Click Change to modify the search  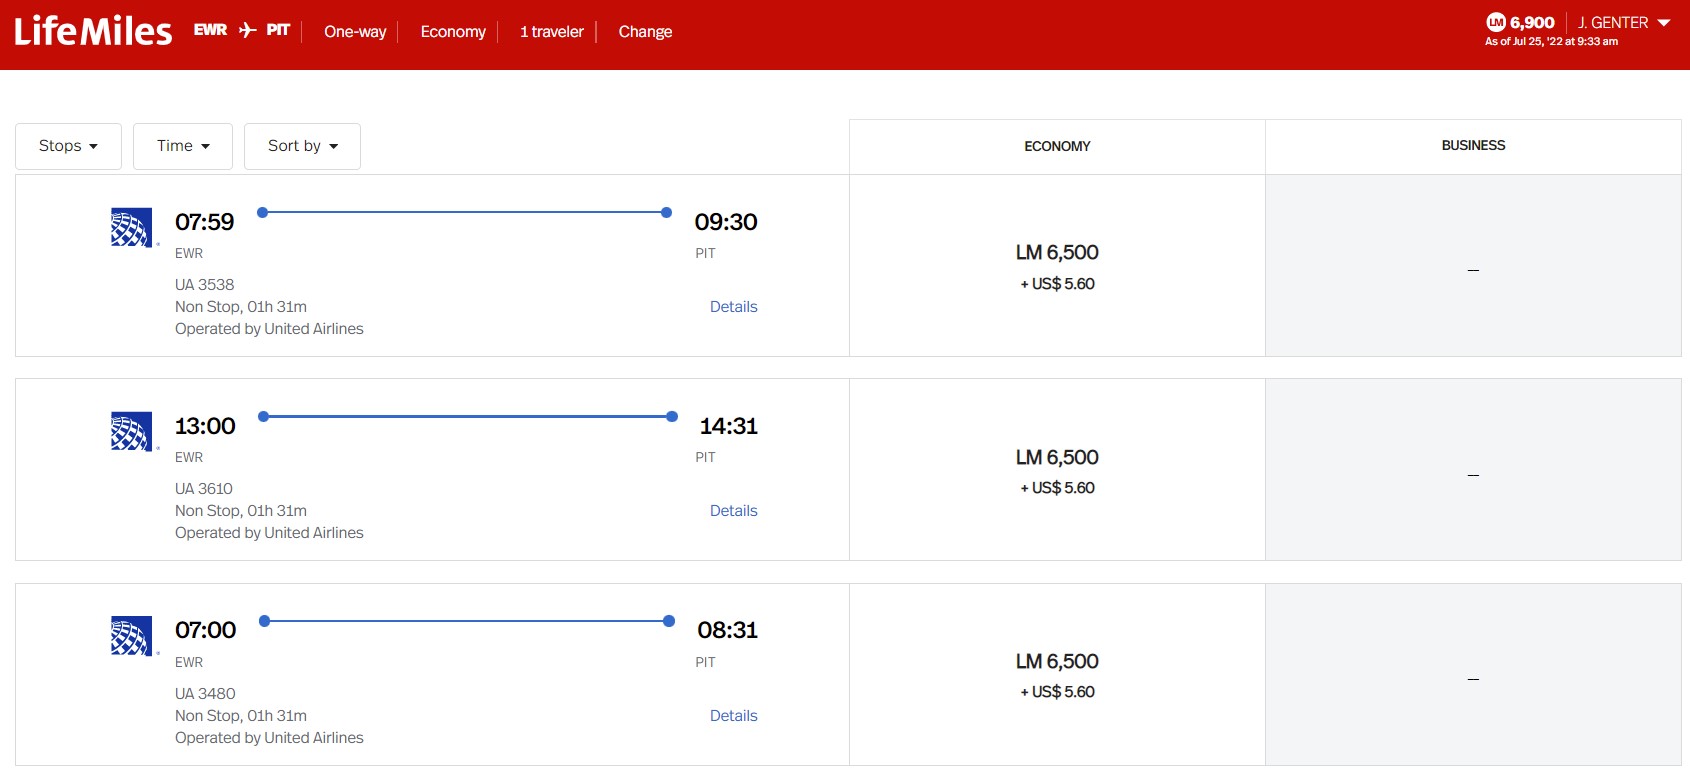(x=645, y=32)
